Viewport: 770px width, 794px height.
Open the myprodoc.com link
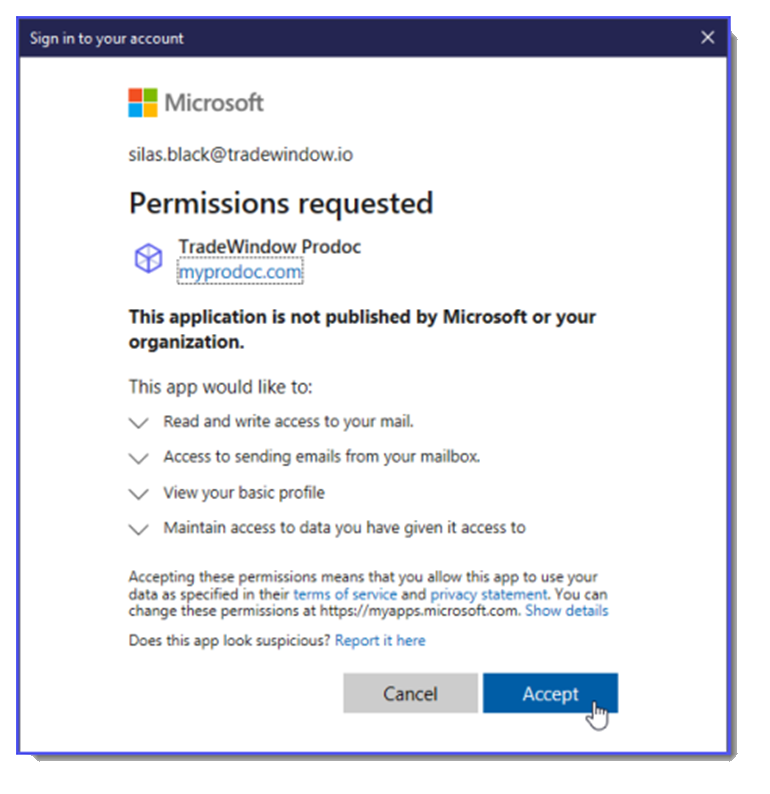point(240,272)
